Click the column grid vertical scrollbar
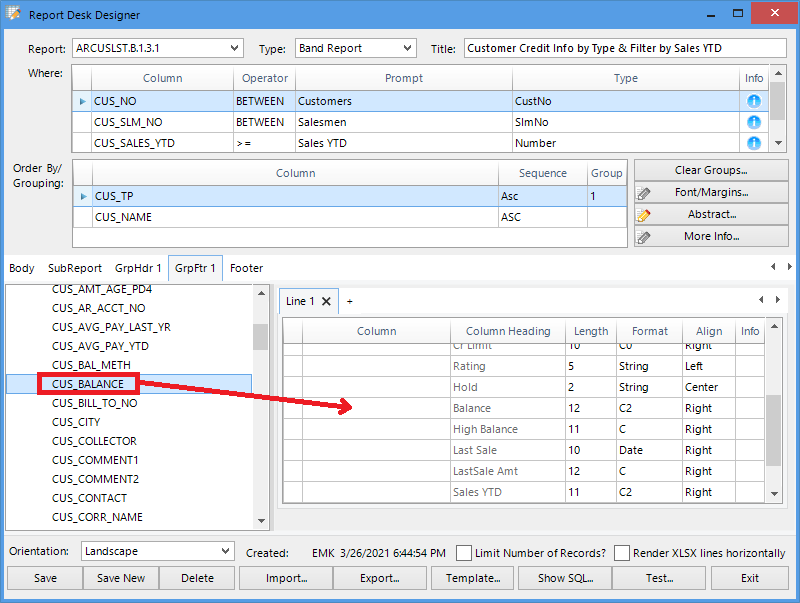The width and height of the screenshot is (800, 603). [773, 430]
